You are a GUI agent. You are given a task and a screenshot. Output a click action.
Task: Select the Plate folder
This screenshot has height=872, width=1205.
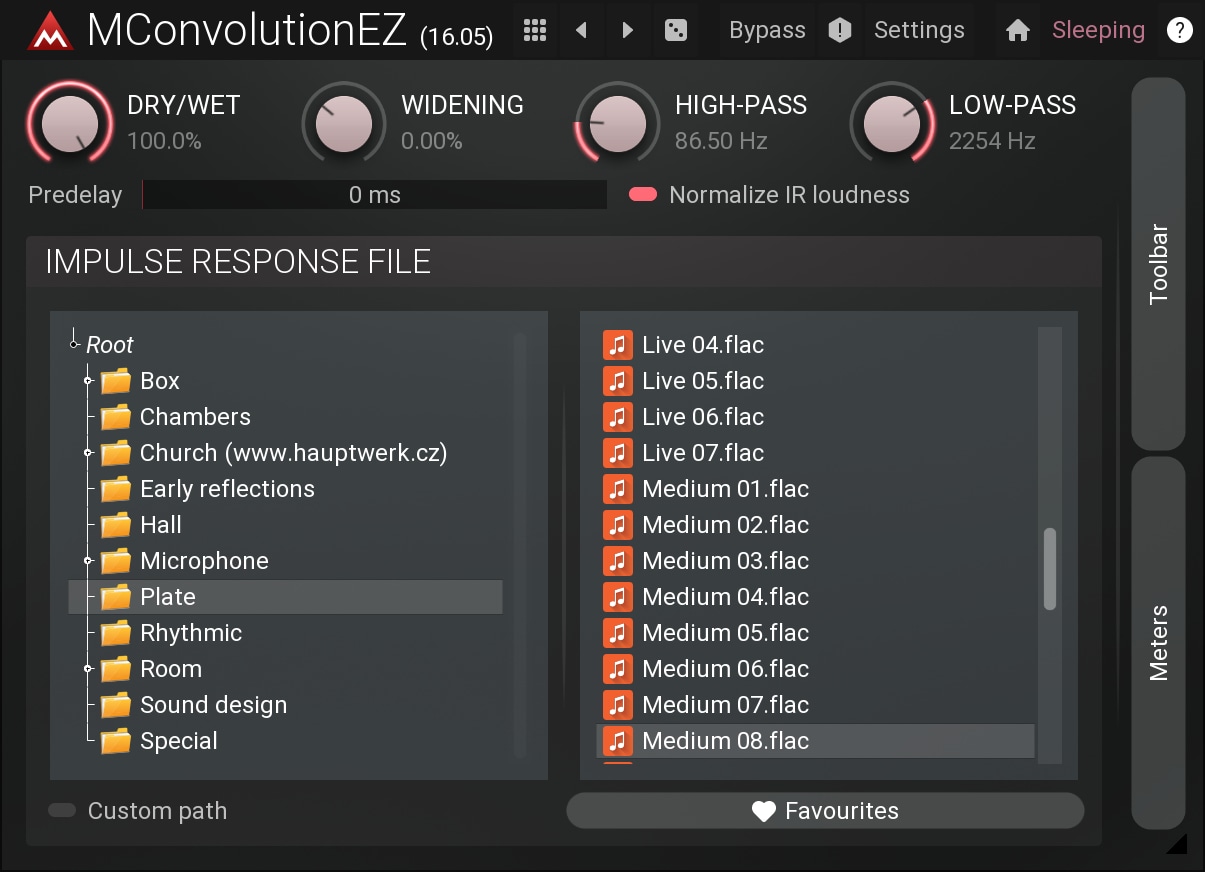click(x=285, y=597)
